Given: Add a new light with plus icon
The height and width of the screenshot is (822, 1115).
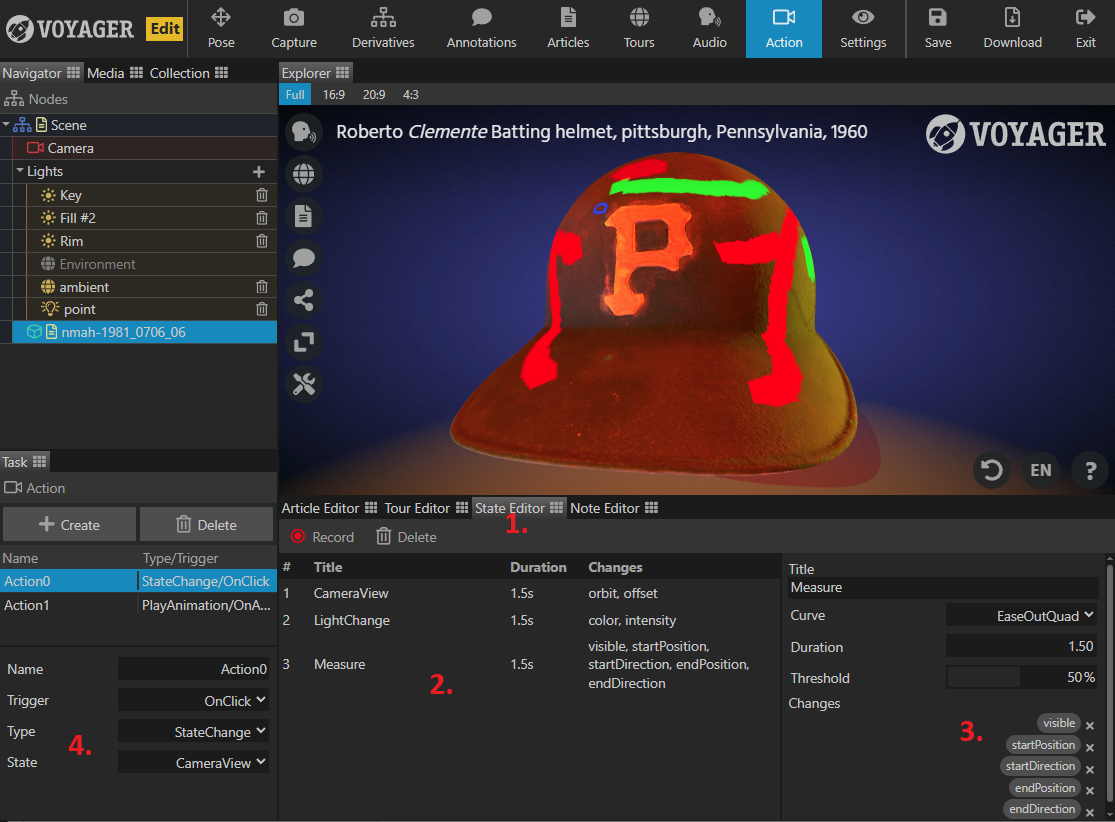Looking at the screenshot, I should coord(259,171).
